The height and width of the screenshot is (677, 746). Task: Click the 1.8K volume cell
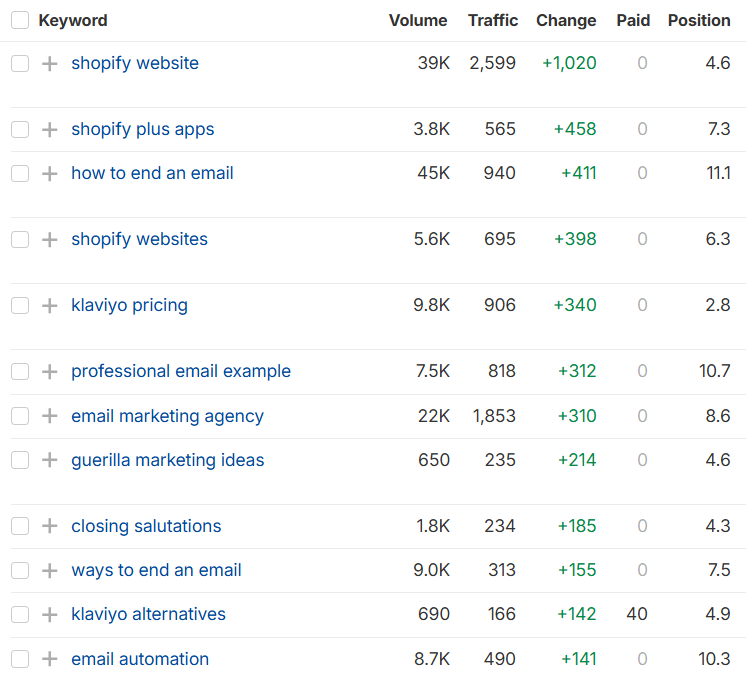click(433, 526)
